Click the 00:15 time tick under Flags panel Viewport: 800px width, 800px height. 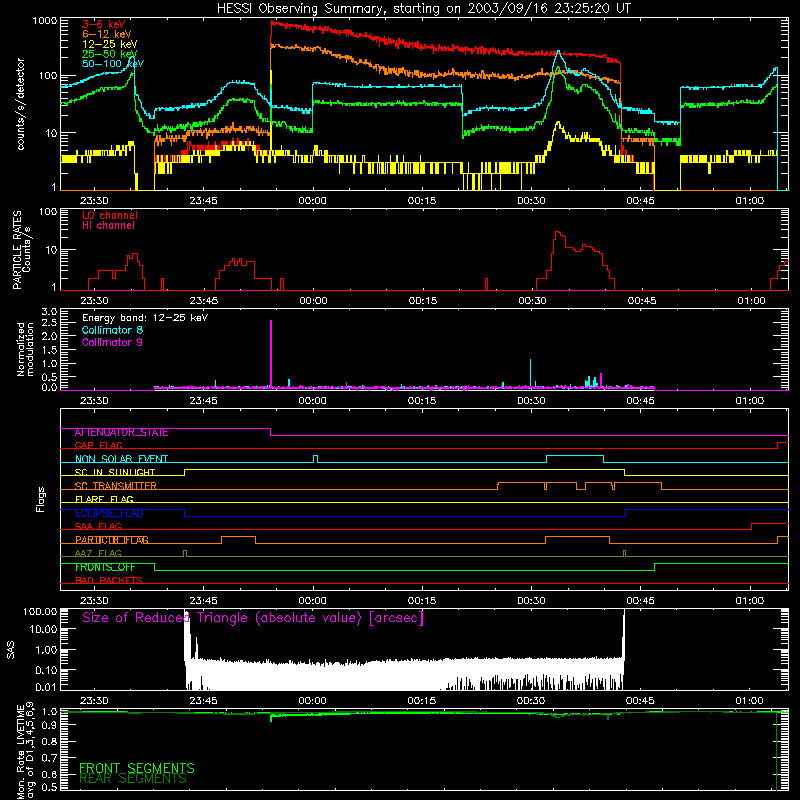(x=422, y=601)
